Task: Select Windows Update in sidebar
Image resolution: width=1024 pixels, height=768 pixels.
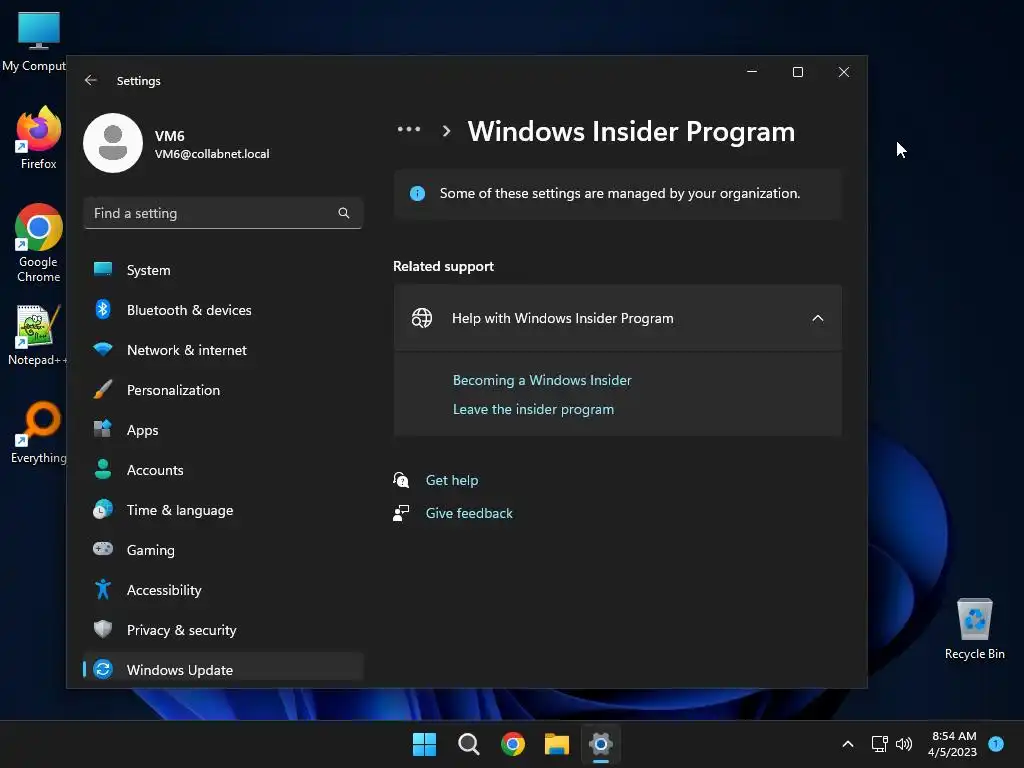Action: click(223, 667)
